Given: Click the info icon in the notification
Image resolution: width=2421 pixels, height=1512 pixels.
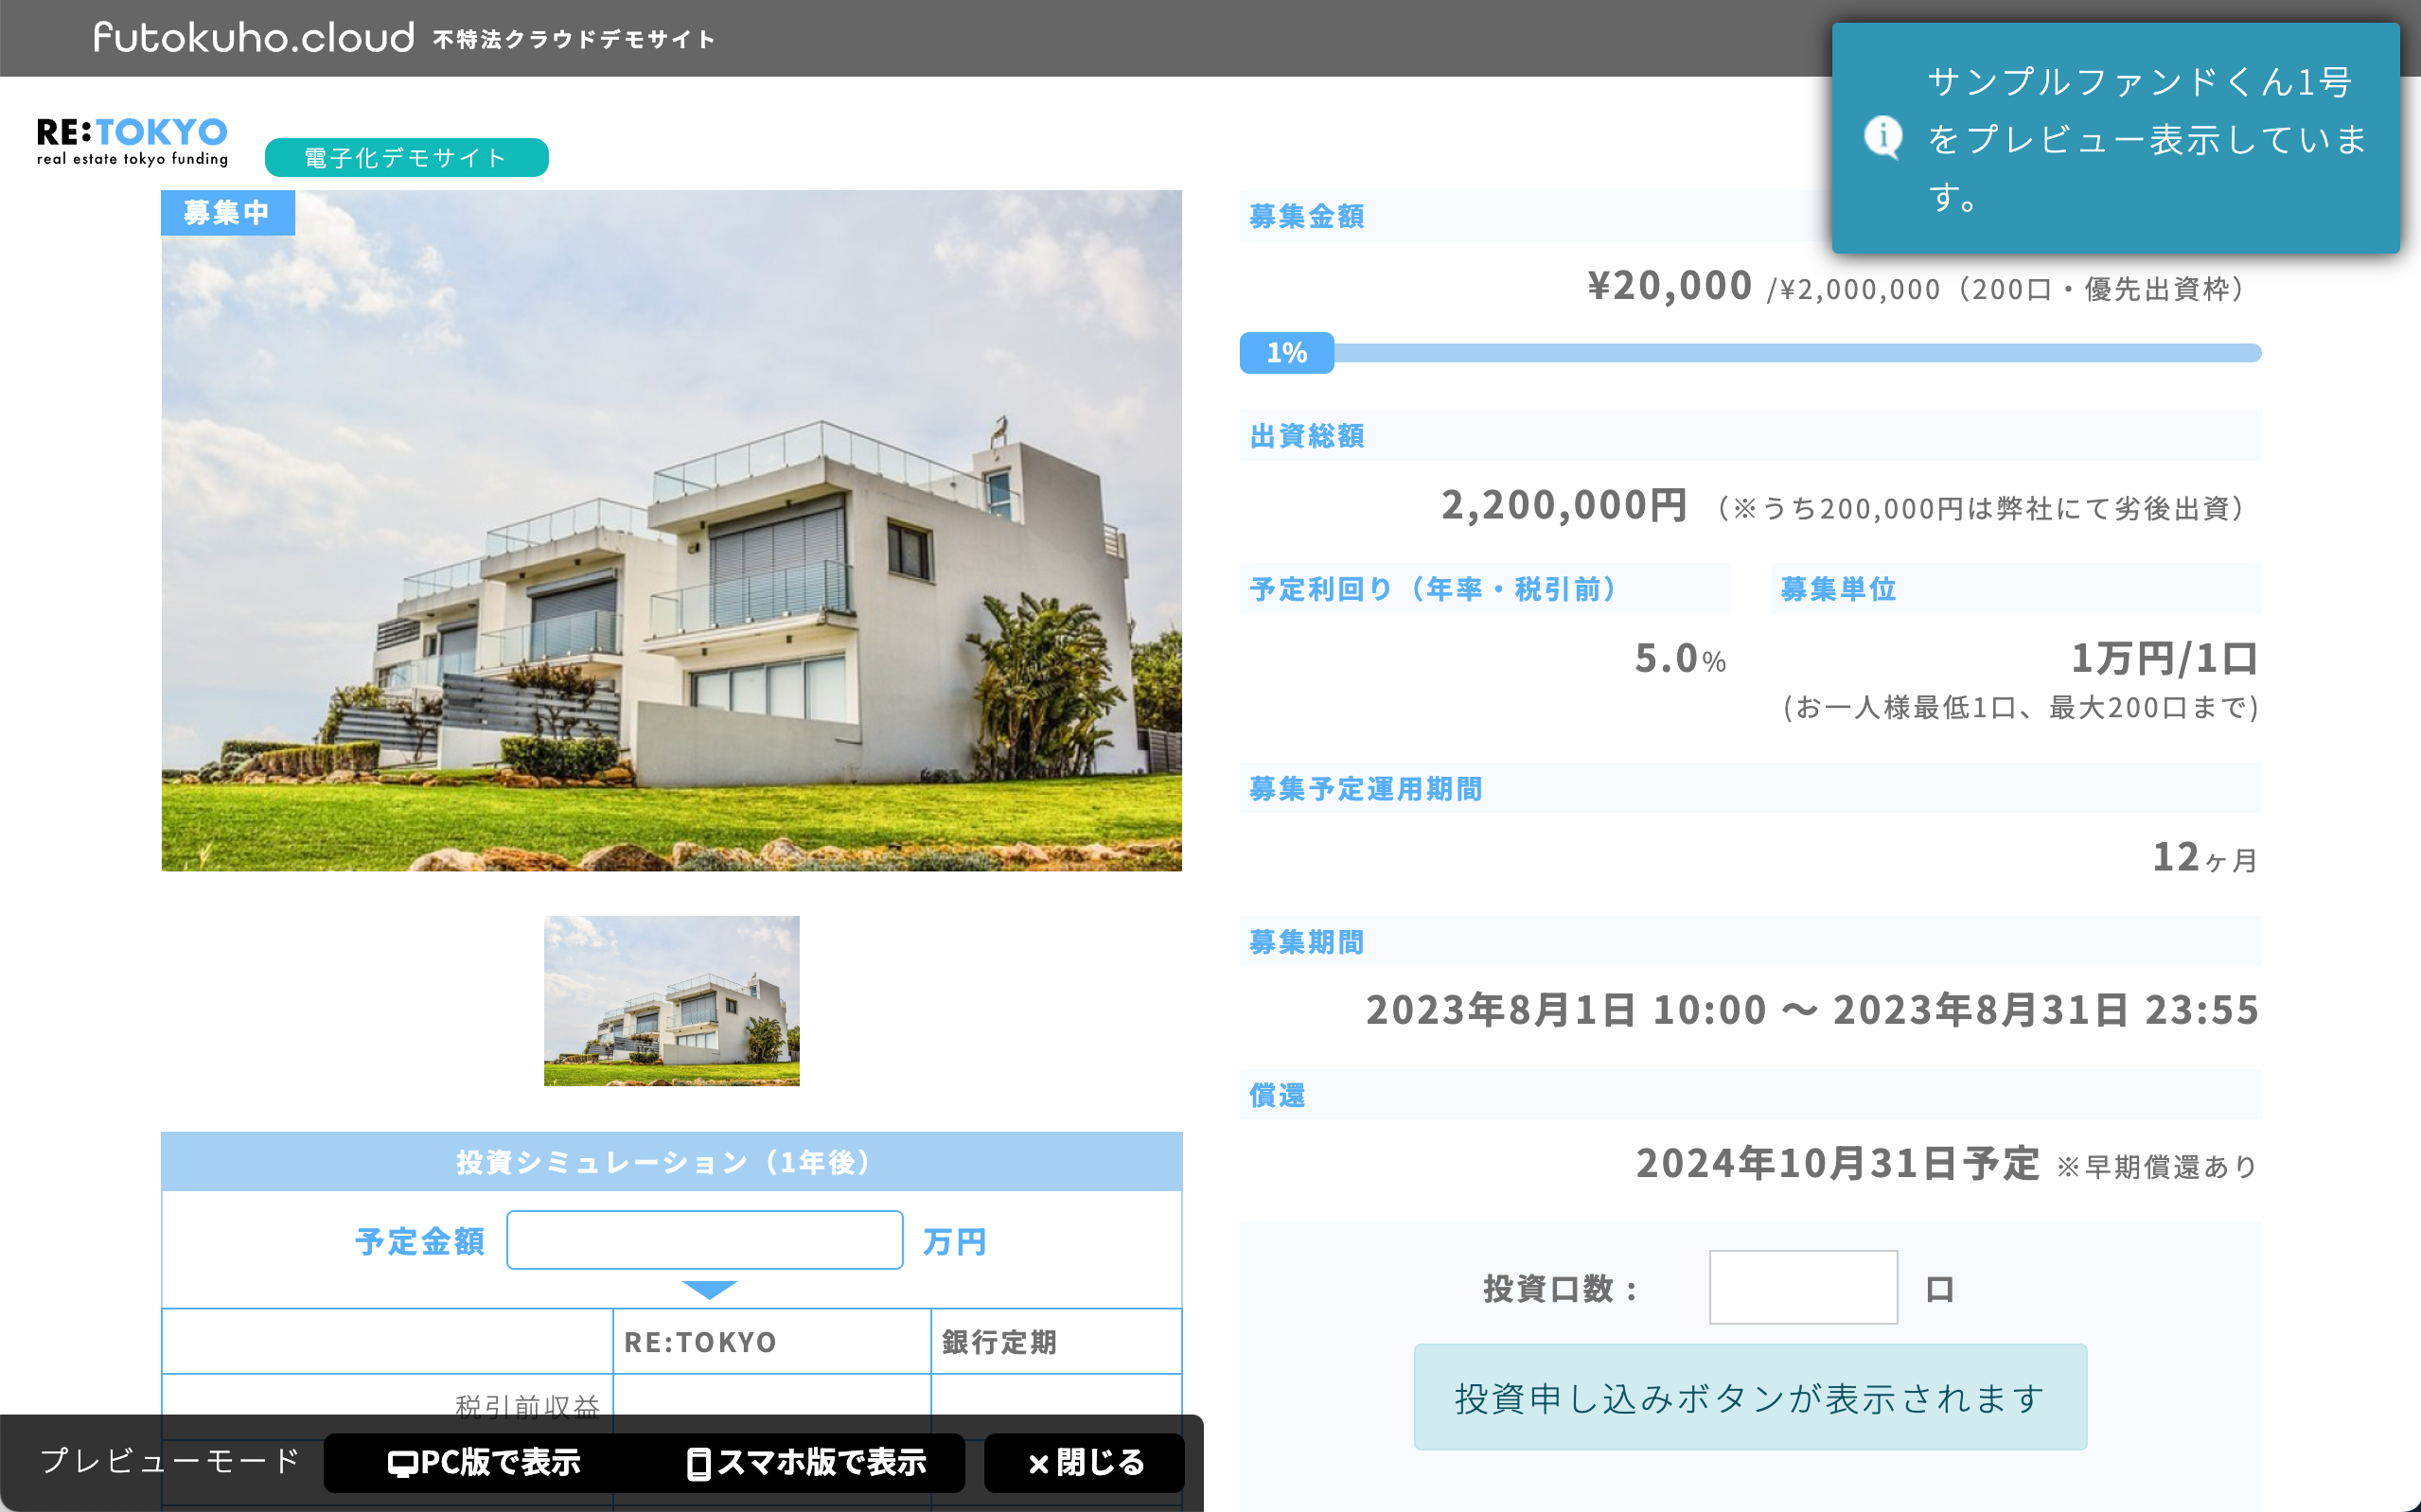Looking at the screenshot, I should tap(1882, 136).
